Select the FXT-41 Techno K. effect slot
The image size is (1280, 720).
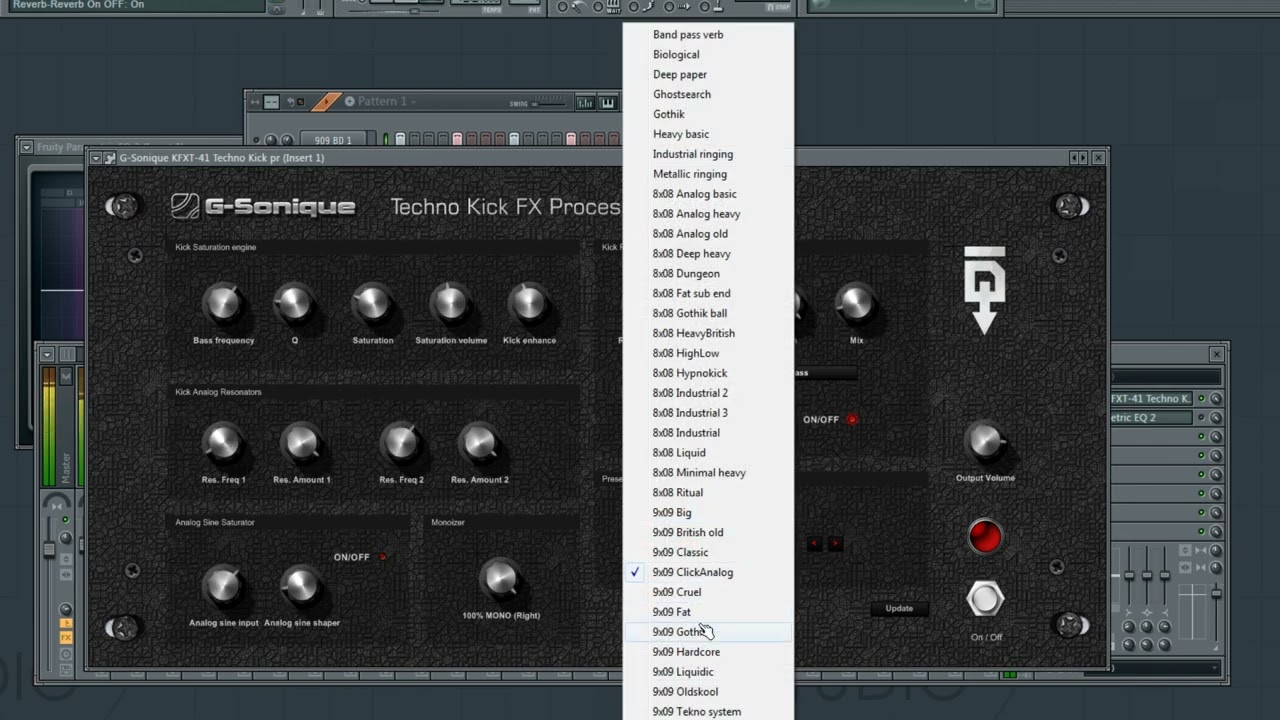tap(1152, 398)
